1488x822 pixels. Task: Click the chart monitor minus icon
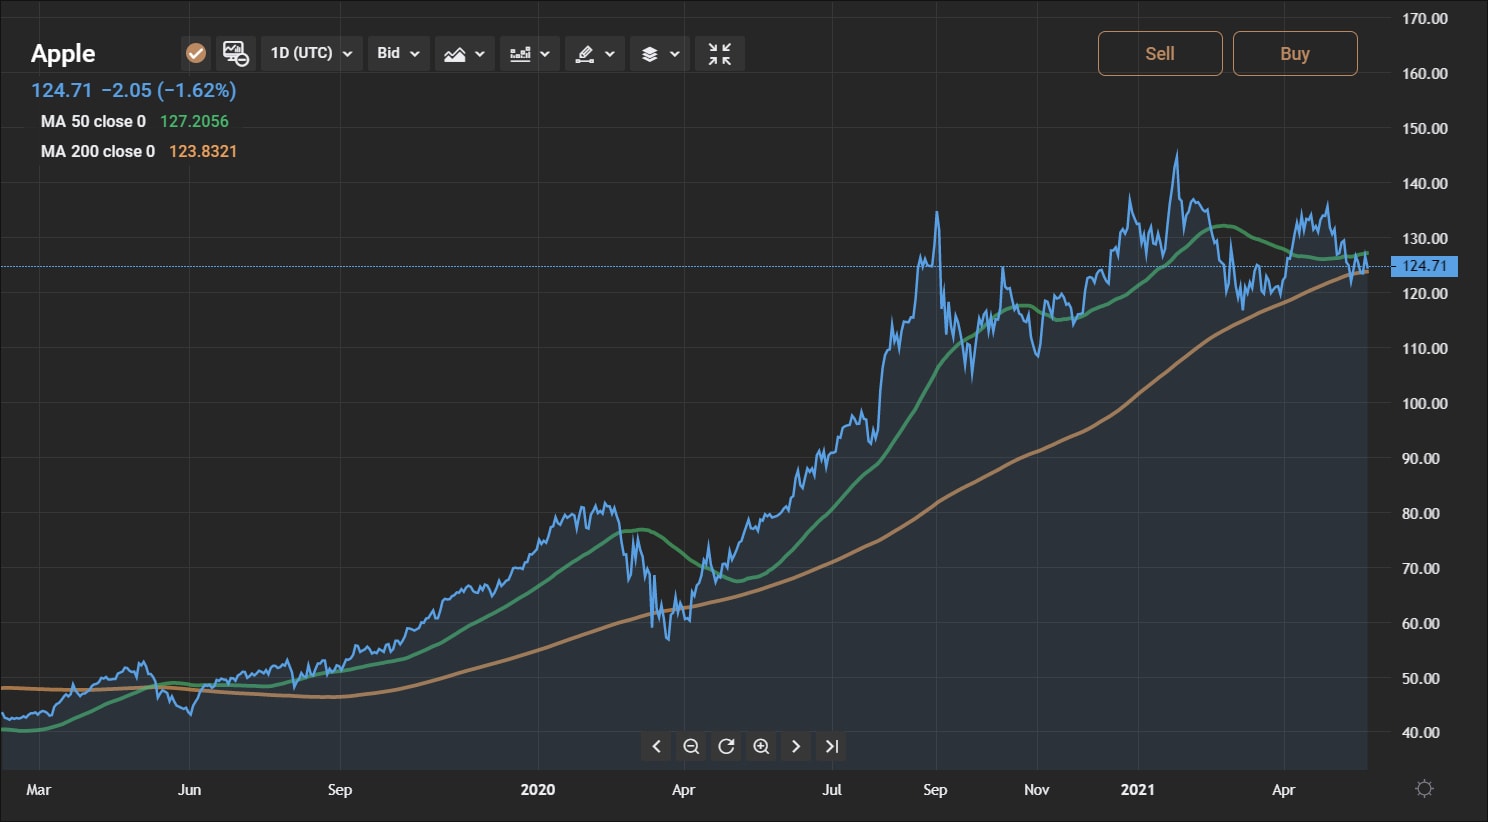pos(236,53)
